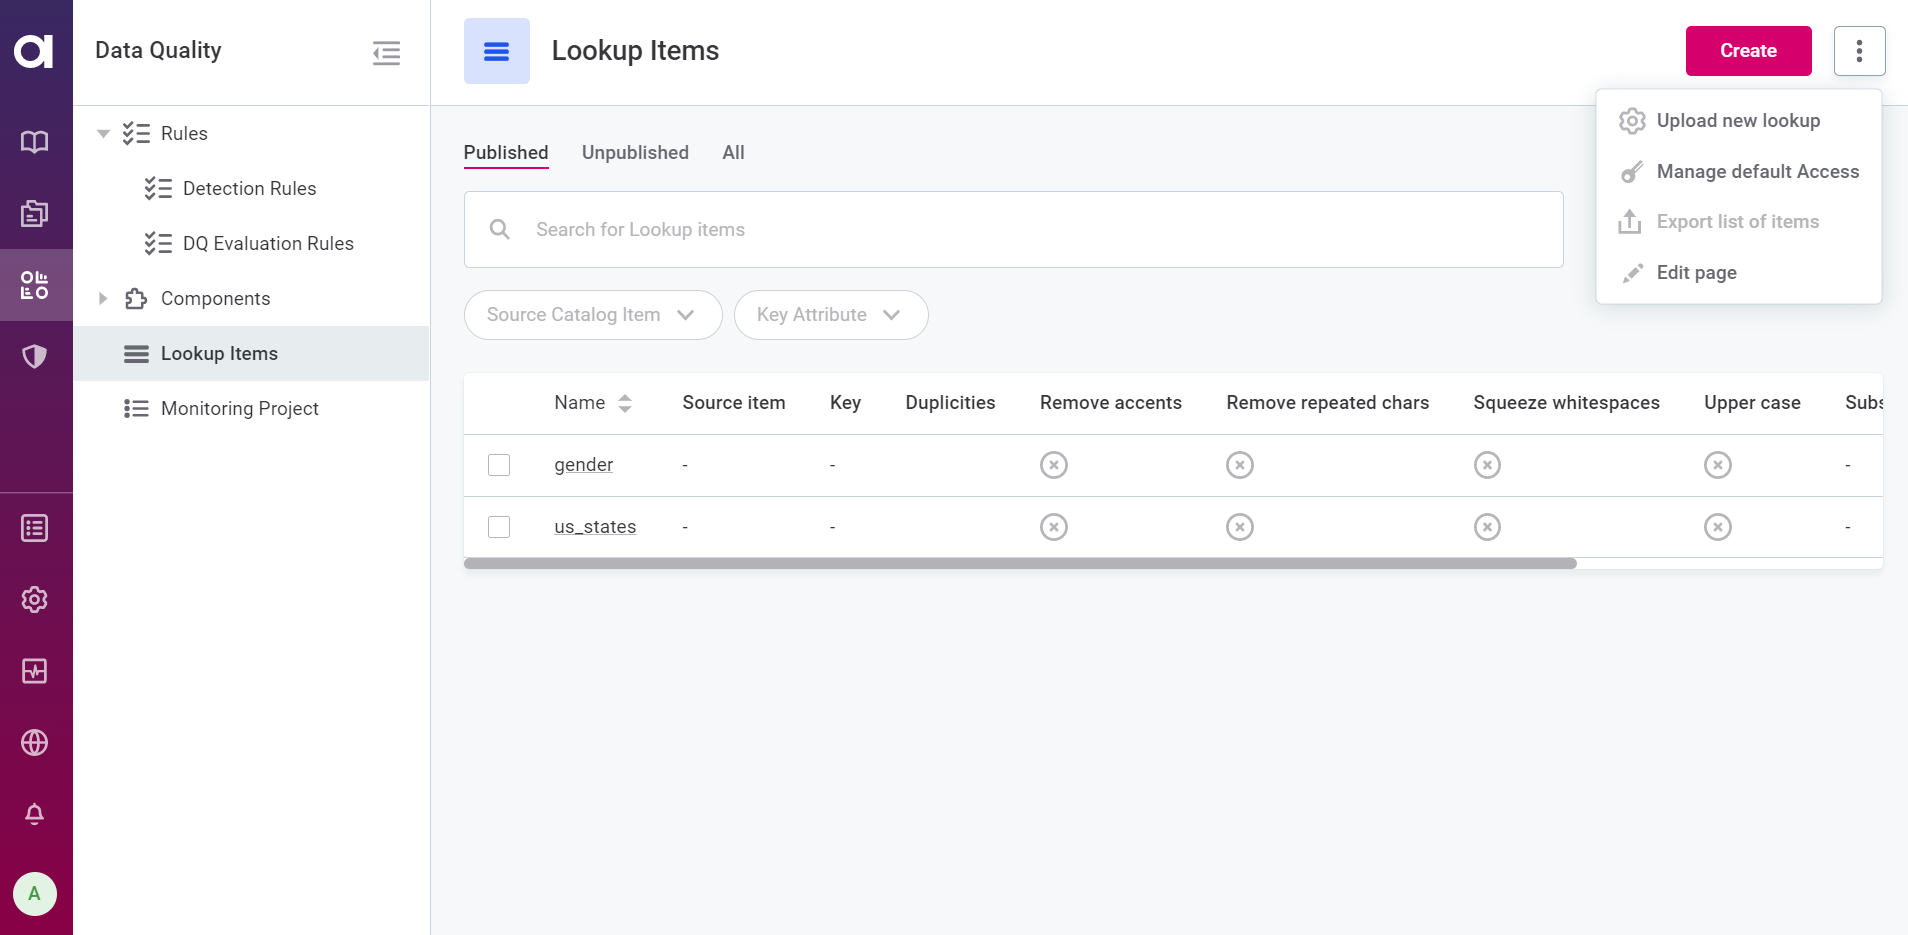Click Upper case icon for us_states
Screen dimensions: 1908x935
click(1718, 527)
